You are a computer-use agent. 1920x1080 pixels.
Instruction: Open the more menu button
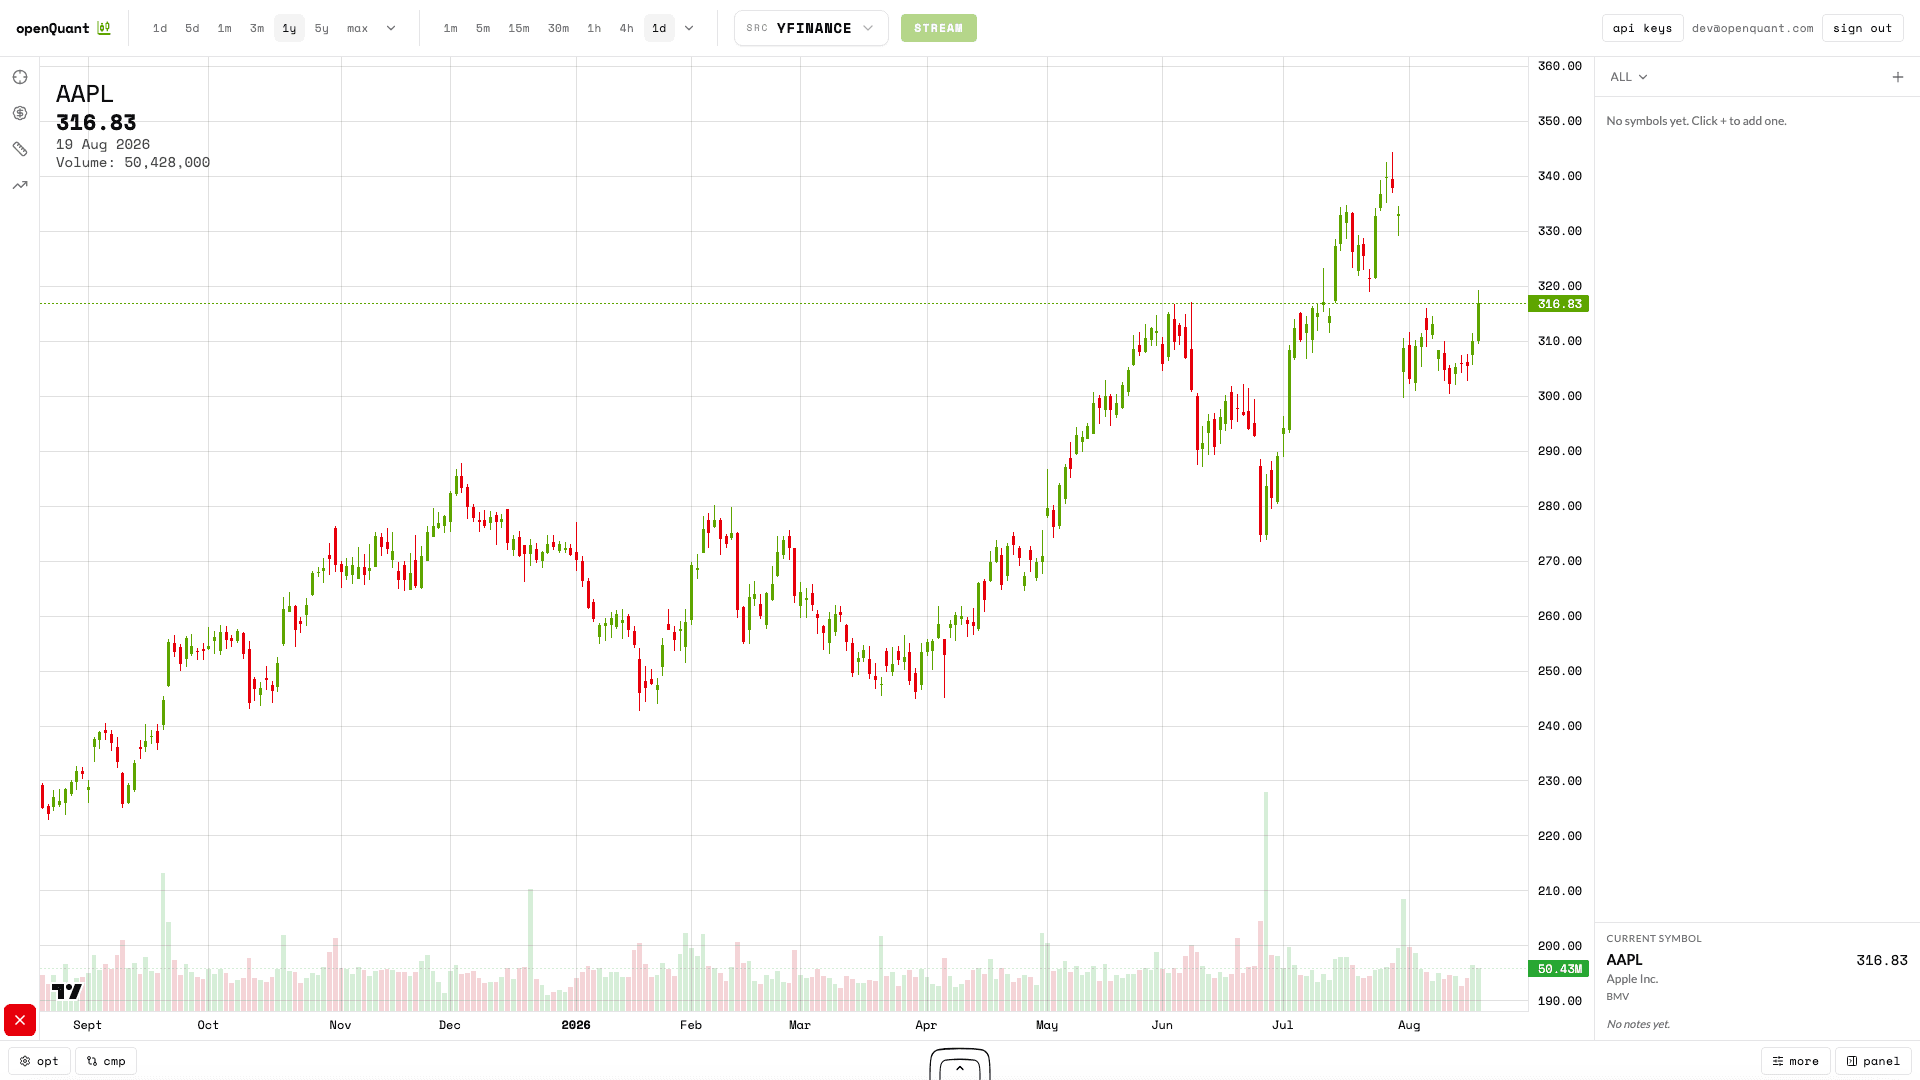click(x=1796, y=1061)
